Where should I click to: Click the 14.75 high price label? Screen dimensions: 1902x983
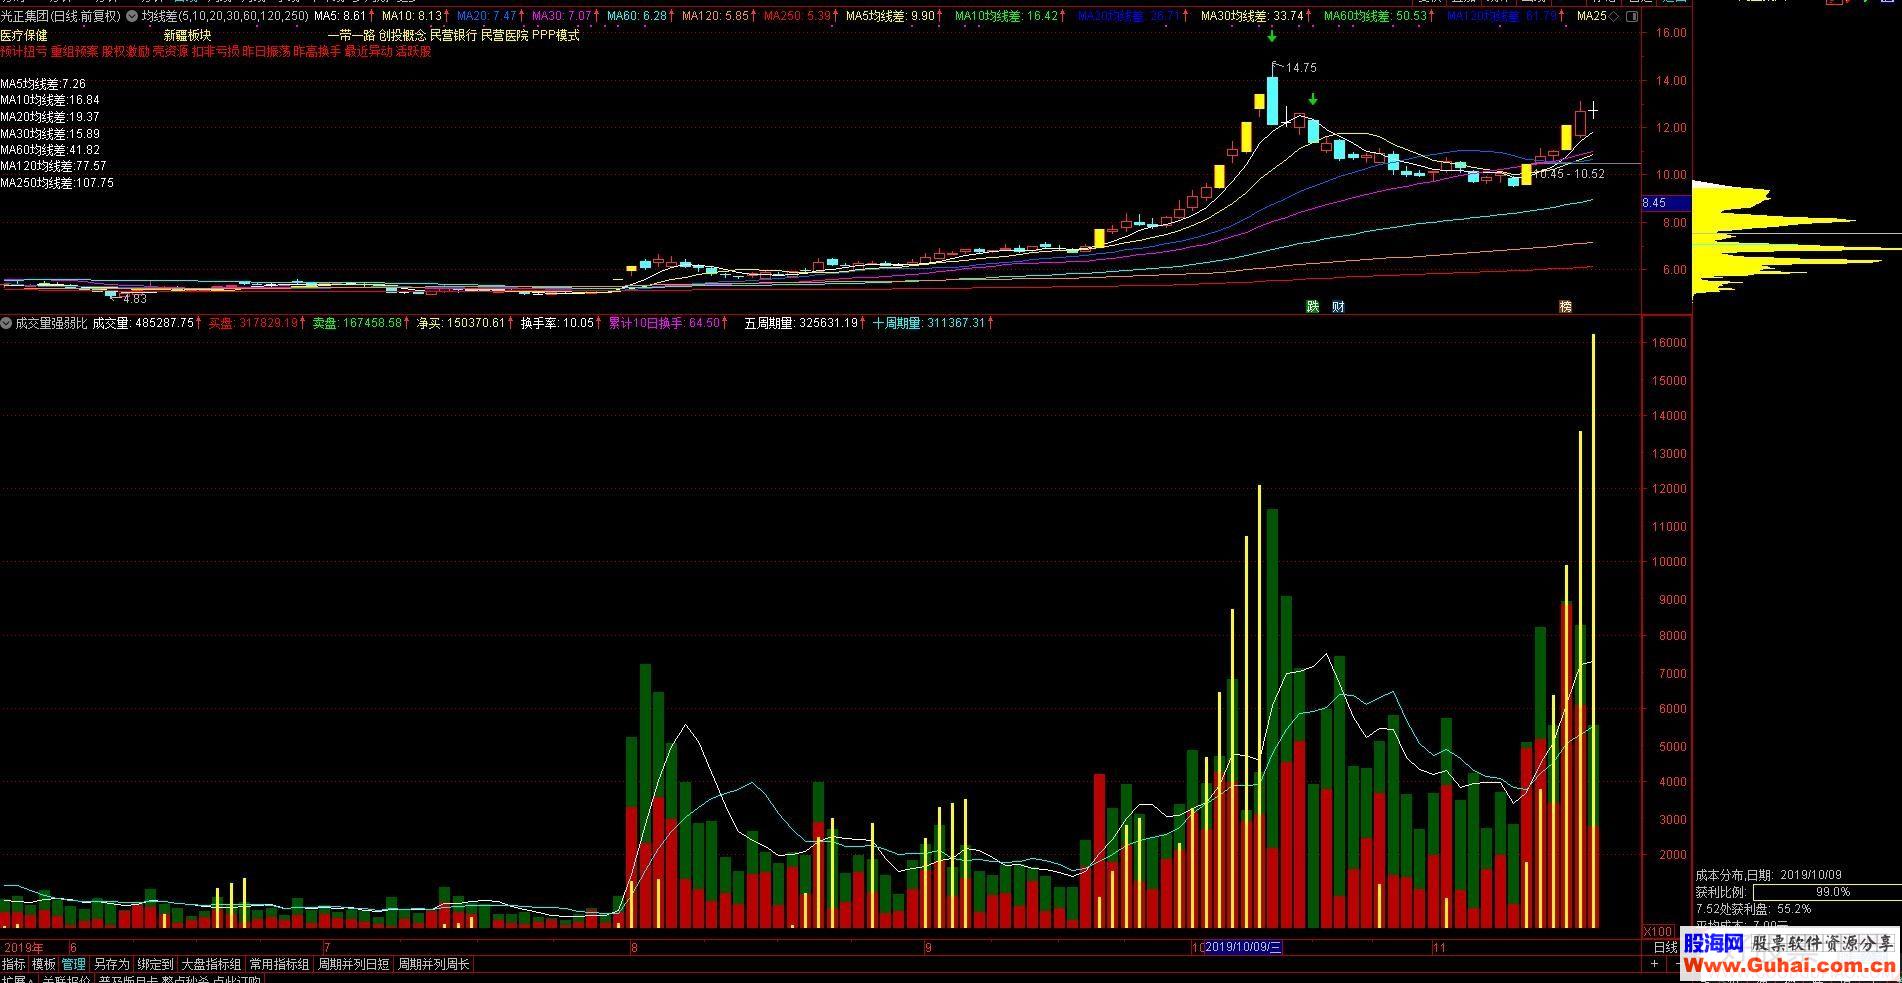[1301, 68]
